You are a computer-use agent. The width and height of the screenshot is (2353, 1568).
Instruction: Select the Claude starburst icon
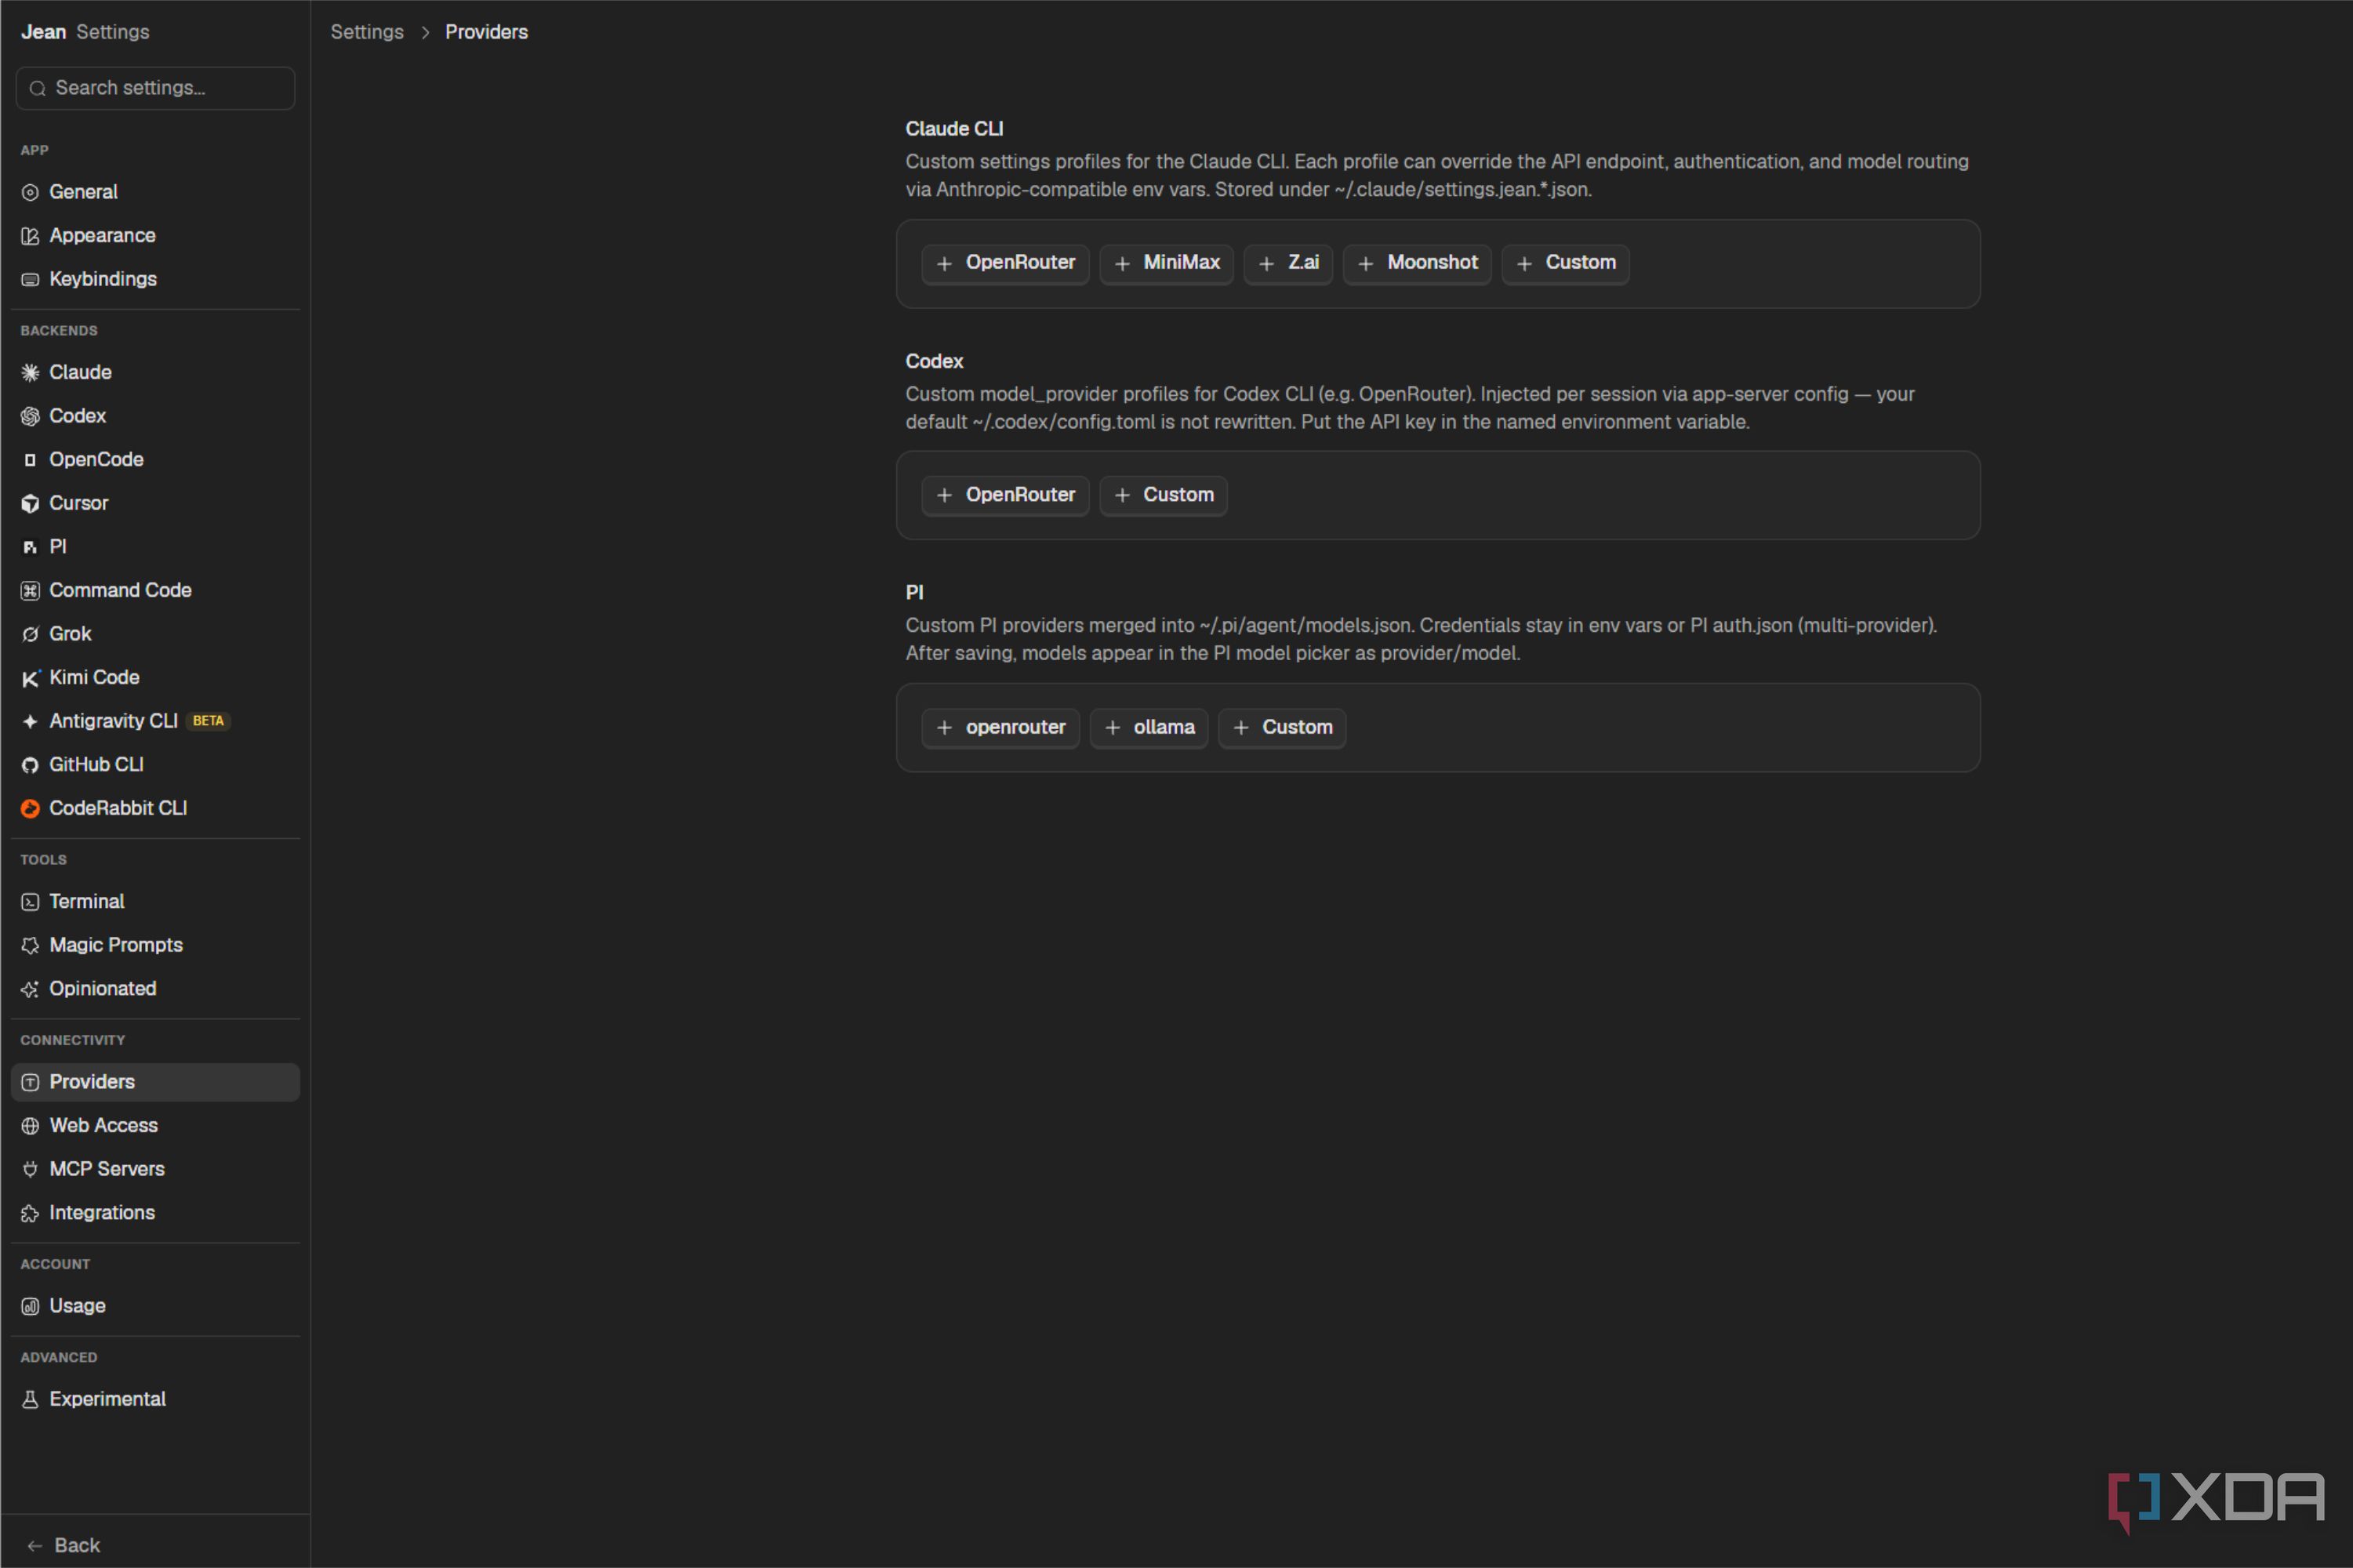pyautogui.click(x=30, y=373)
